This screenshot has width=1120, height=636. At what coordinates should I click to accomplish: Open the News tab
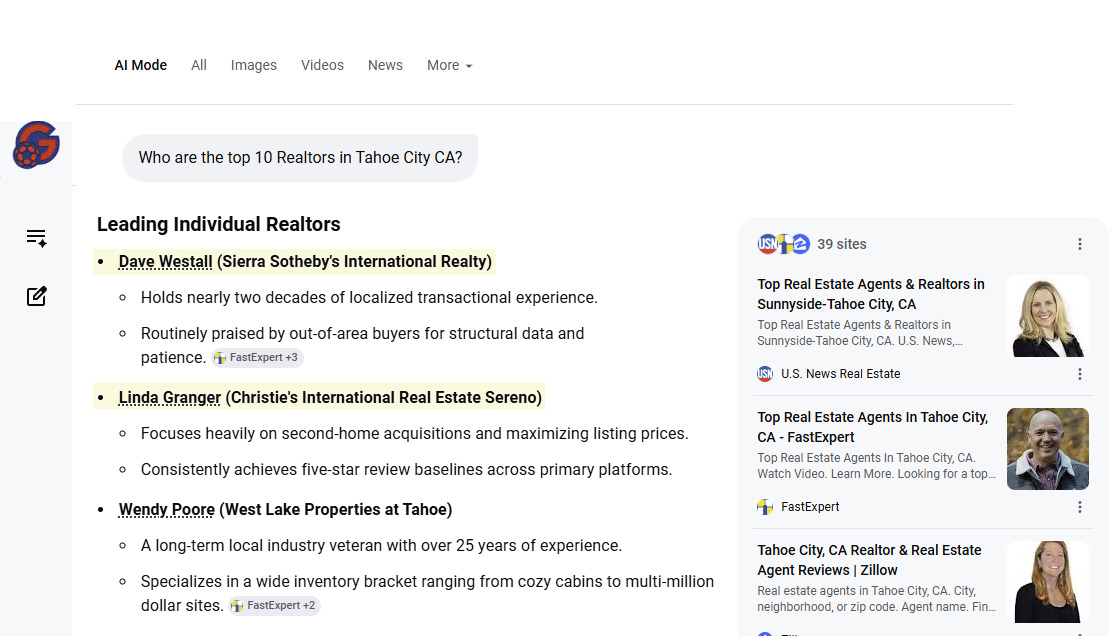(385, 65)
